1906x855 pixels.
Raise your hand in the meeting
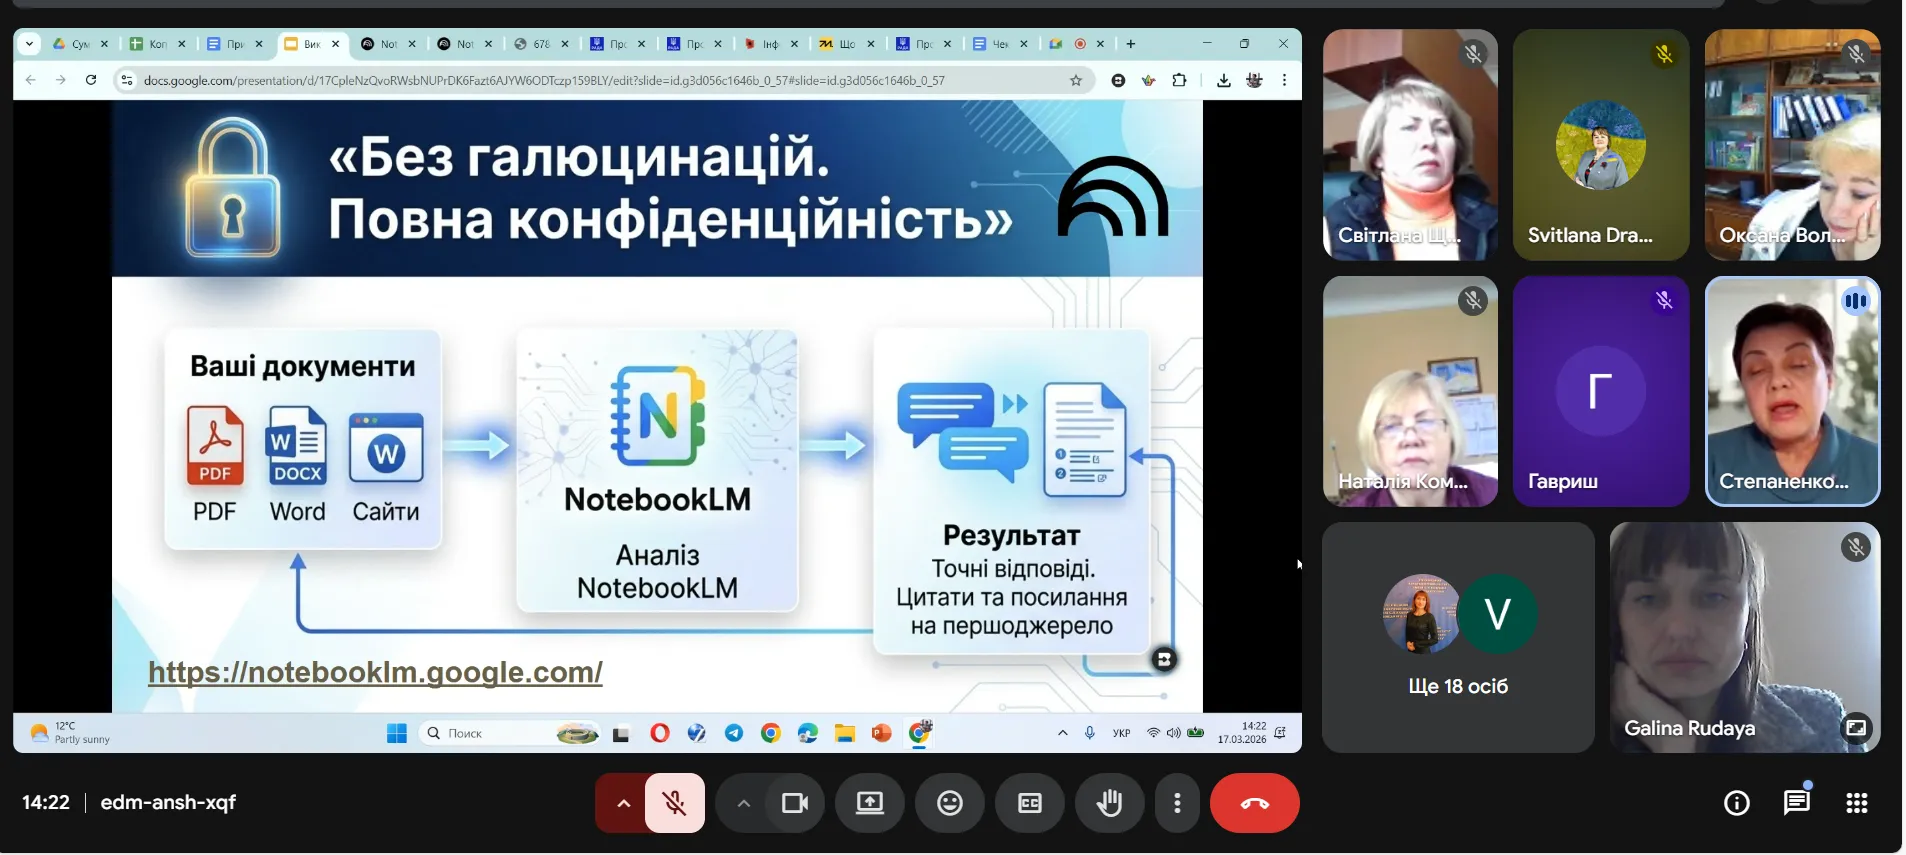click(x=1110, y=803)
